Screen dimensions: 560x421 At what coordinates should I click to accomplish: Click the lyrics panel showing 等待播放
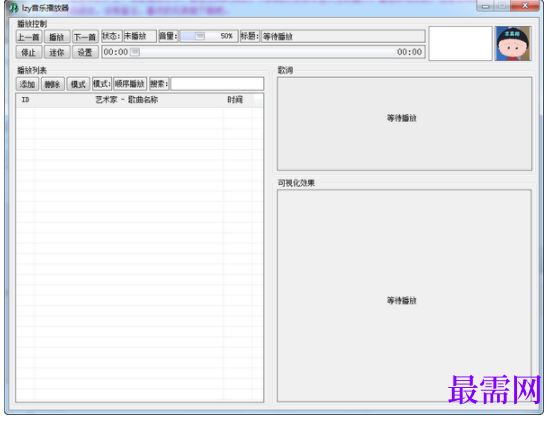coord(404,124)
